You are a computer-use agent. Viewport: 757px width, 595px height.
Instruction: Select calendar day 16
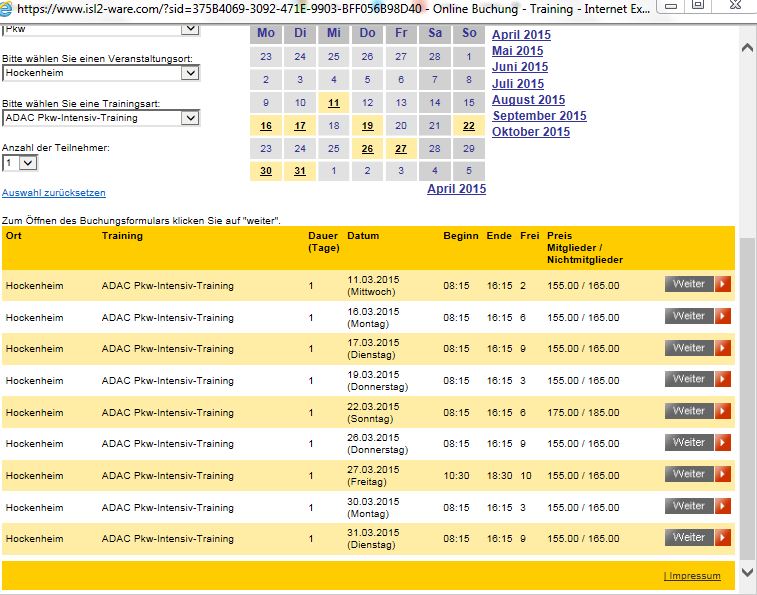click(x=266, y=126)
